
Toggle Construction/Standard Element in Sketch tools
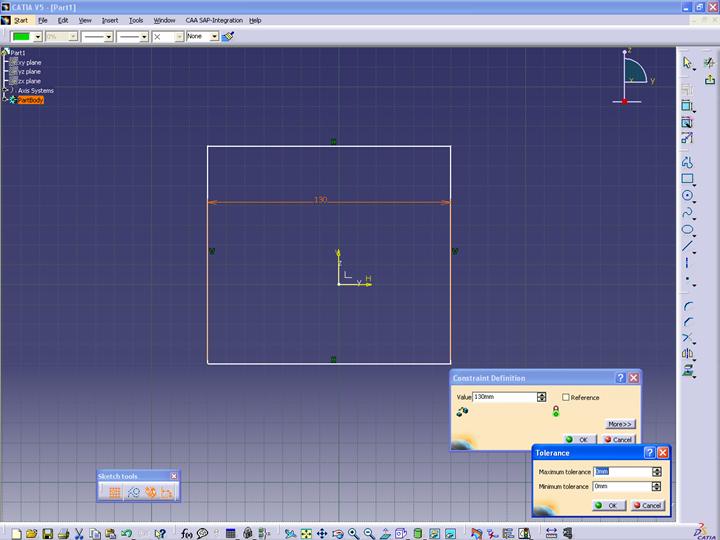tap(134, 493)
